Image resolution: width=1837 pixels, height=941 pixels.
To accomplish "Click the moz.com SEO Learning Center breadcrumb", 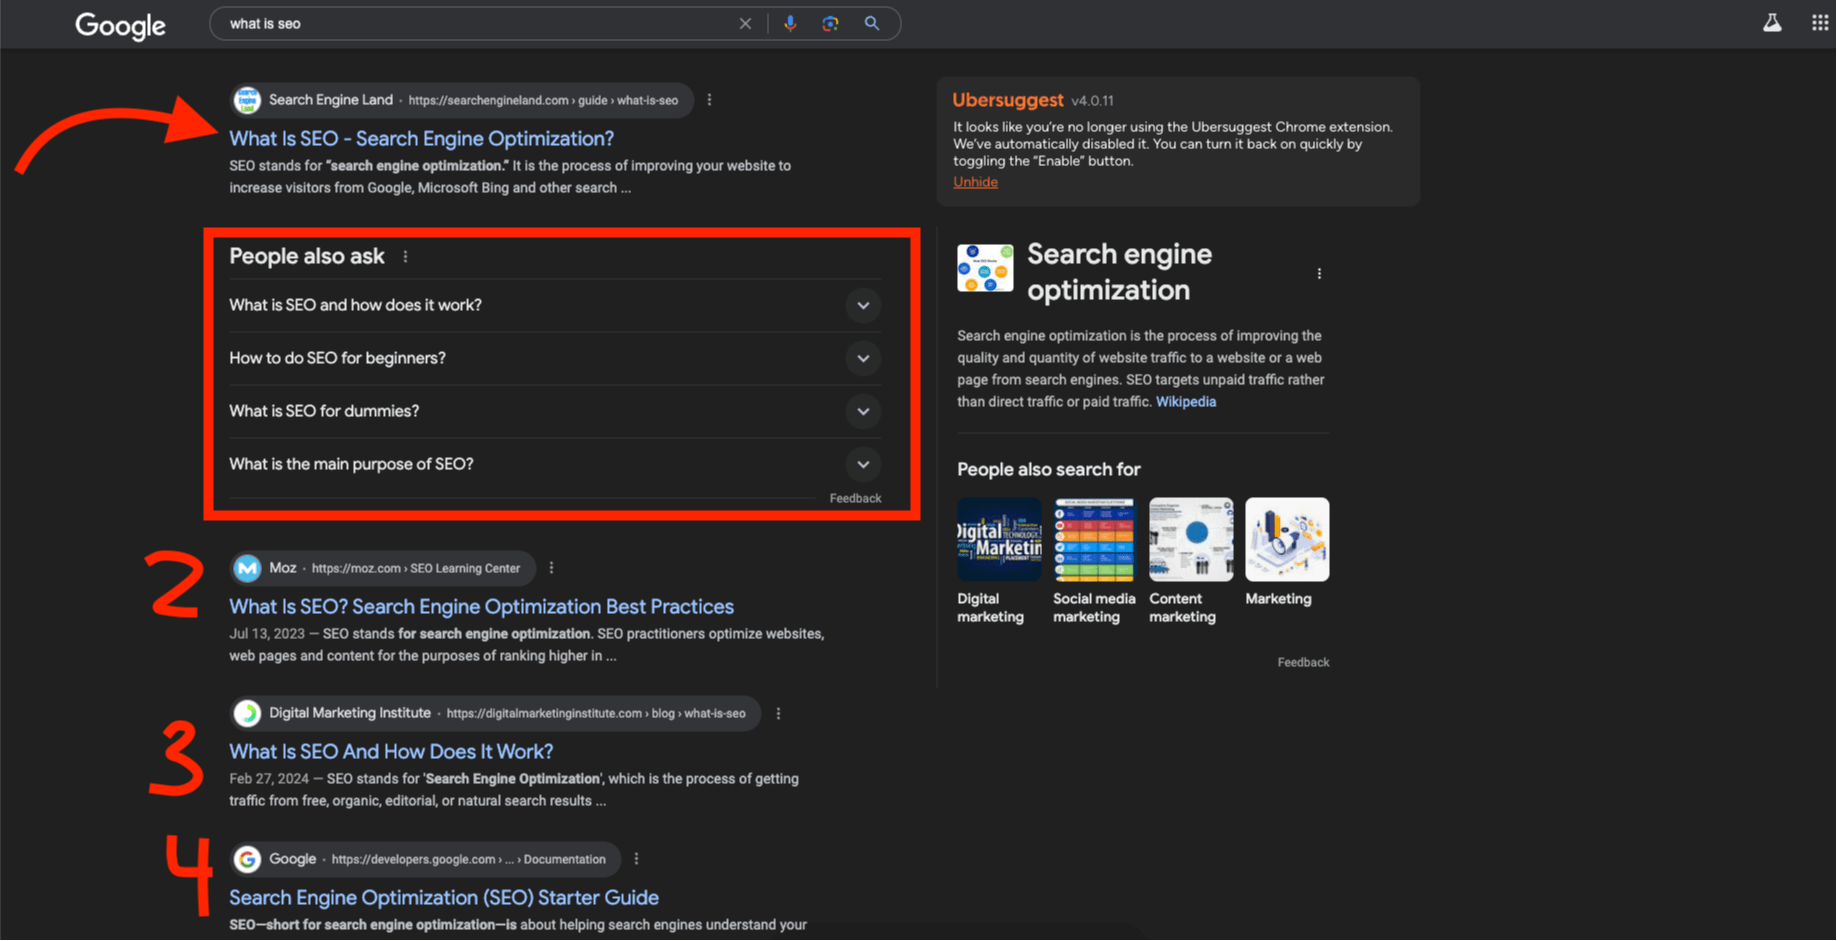I will point(416,568).
